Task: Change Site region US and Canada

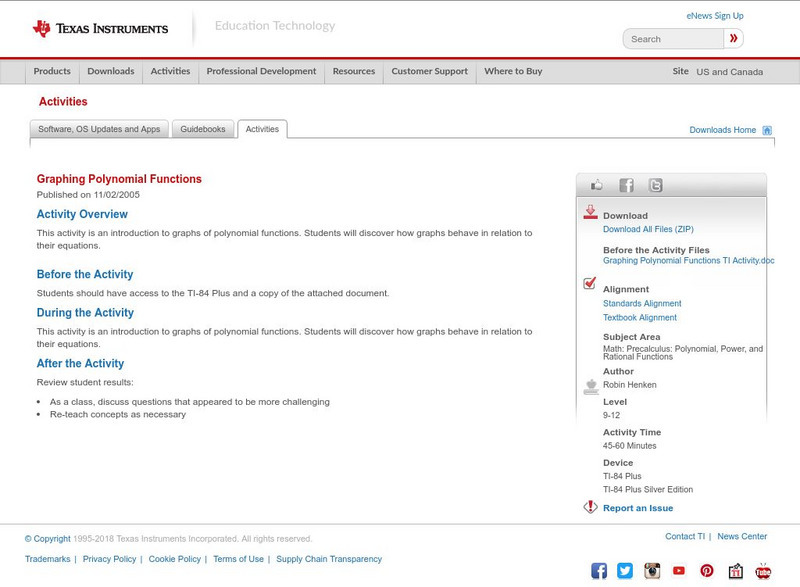Action: [x=730, y=72]
